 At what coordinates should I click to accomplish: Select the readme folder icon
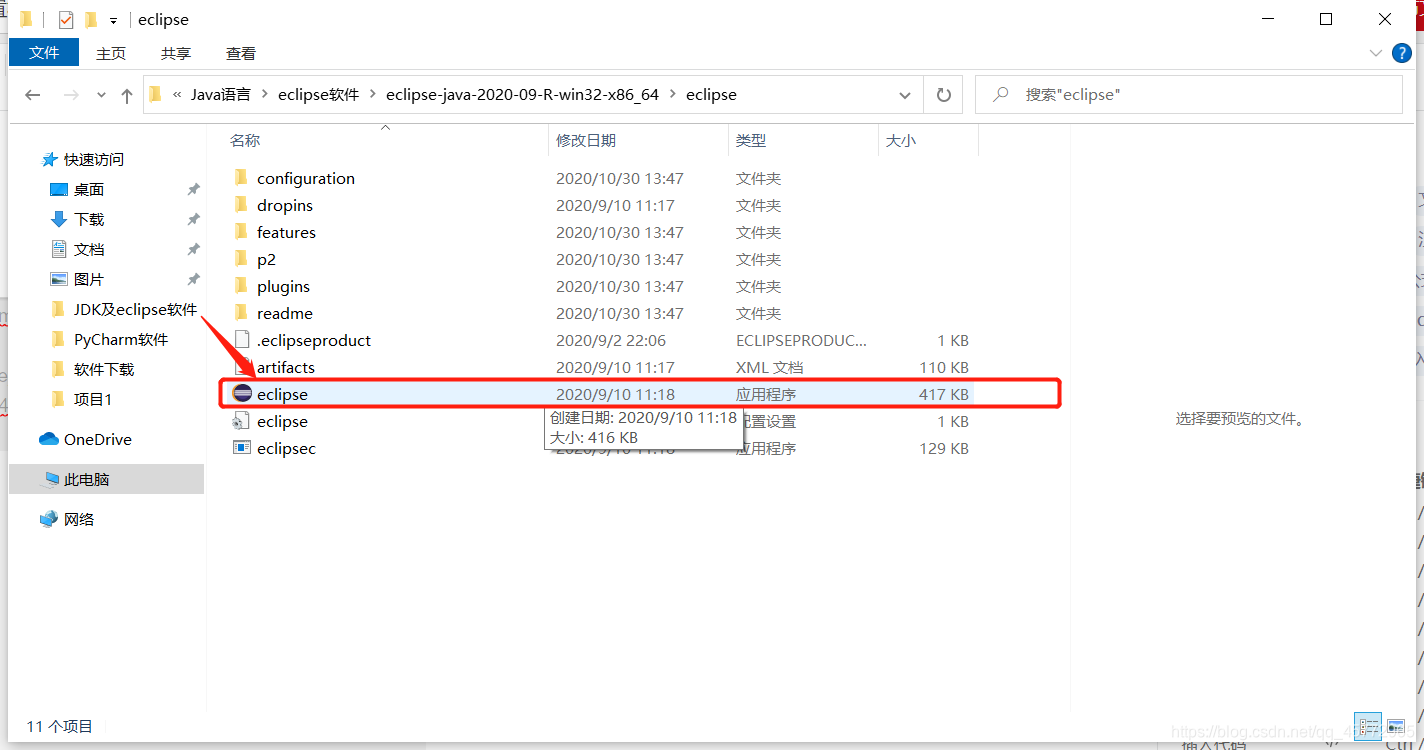point(240,313)
